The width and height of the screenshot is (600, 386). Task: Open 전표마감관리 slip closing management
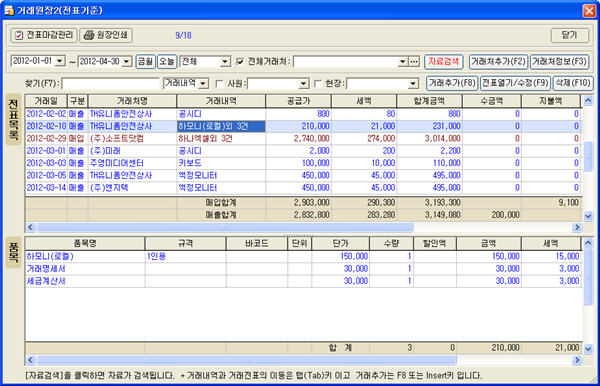point(44,35)
